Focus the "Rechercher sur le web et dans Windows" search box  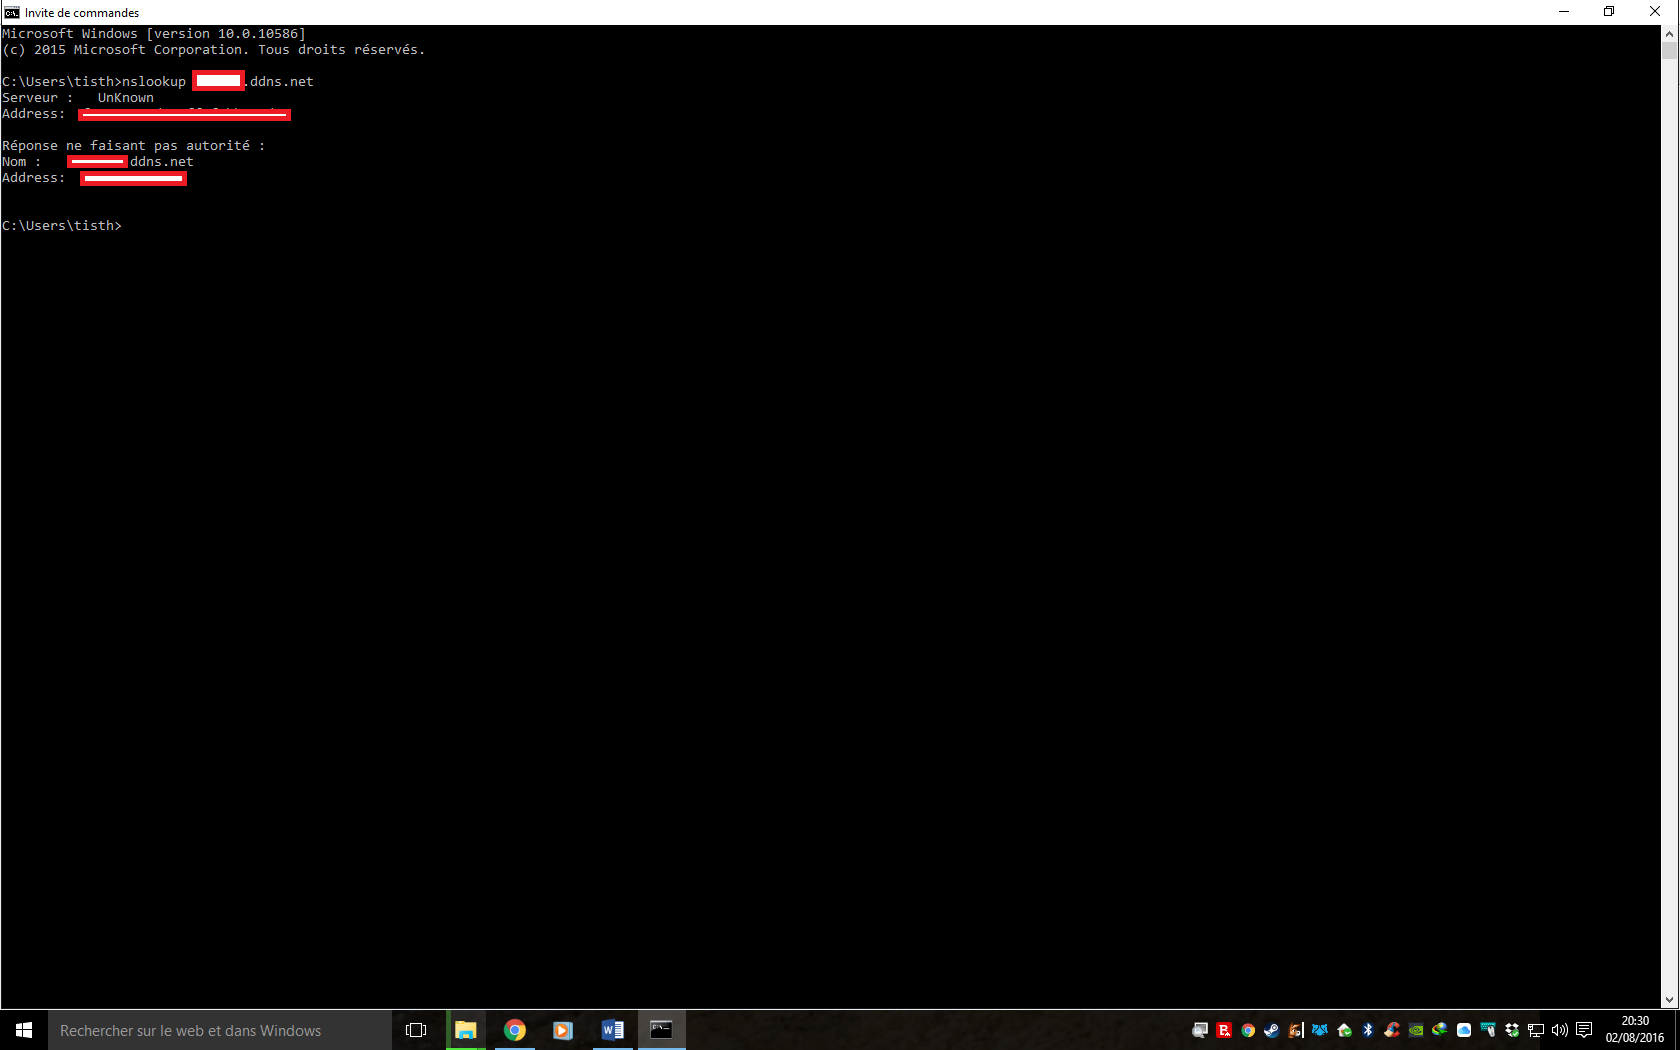(220, 1030)
